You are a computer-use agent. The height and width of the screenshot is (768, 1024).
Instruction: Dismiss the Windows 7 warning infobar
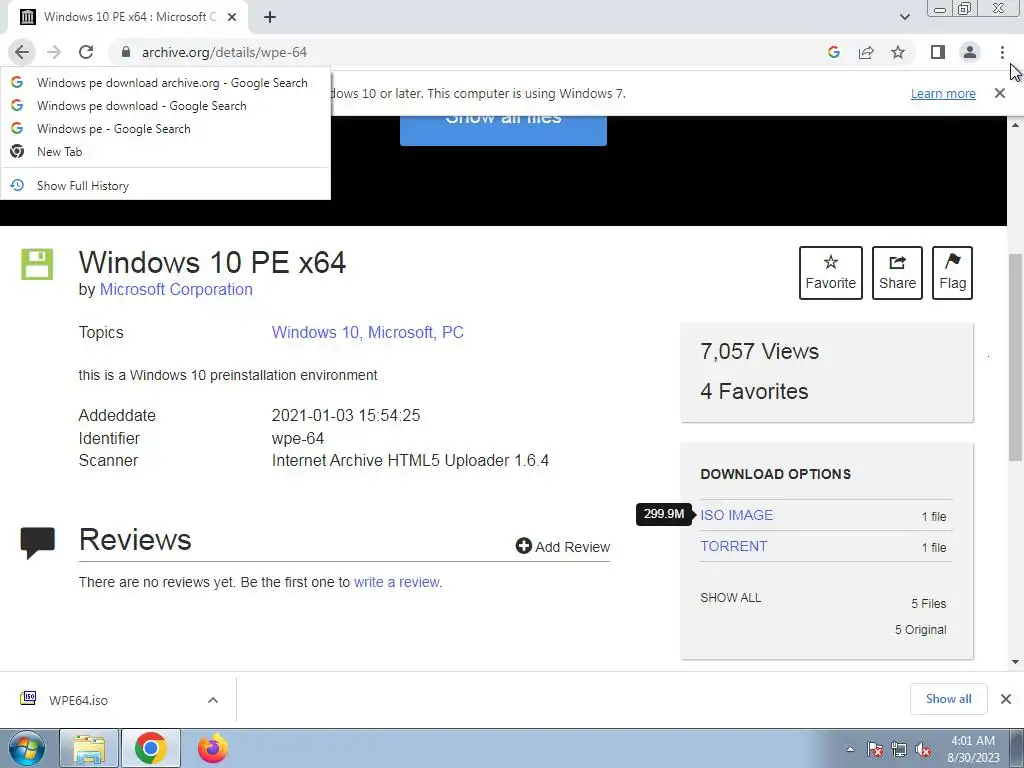(x=999, y=93)
